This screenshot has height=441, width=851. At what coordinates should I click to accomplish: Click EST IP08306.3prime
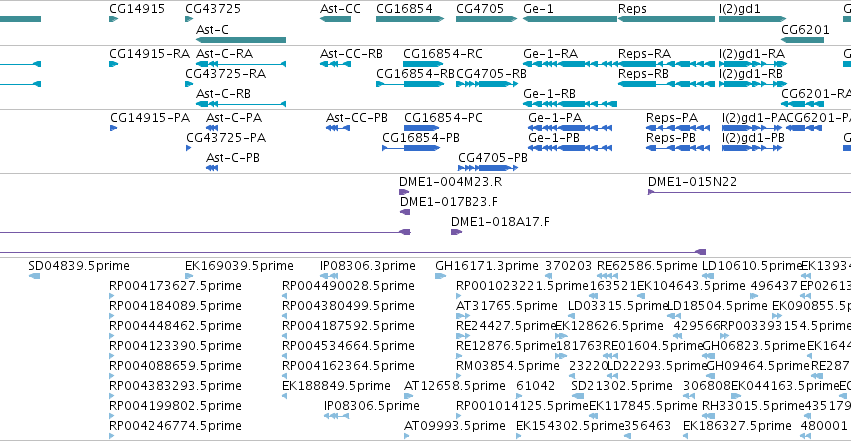click(368, 266)
